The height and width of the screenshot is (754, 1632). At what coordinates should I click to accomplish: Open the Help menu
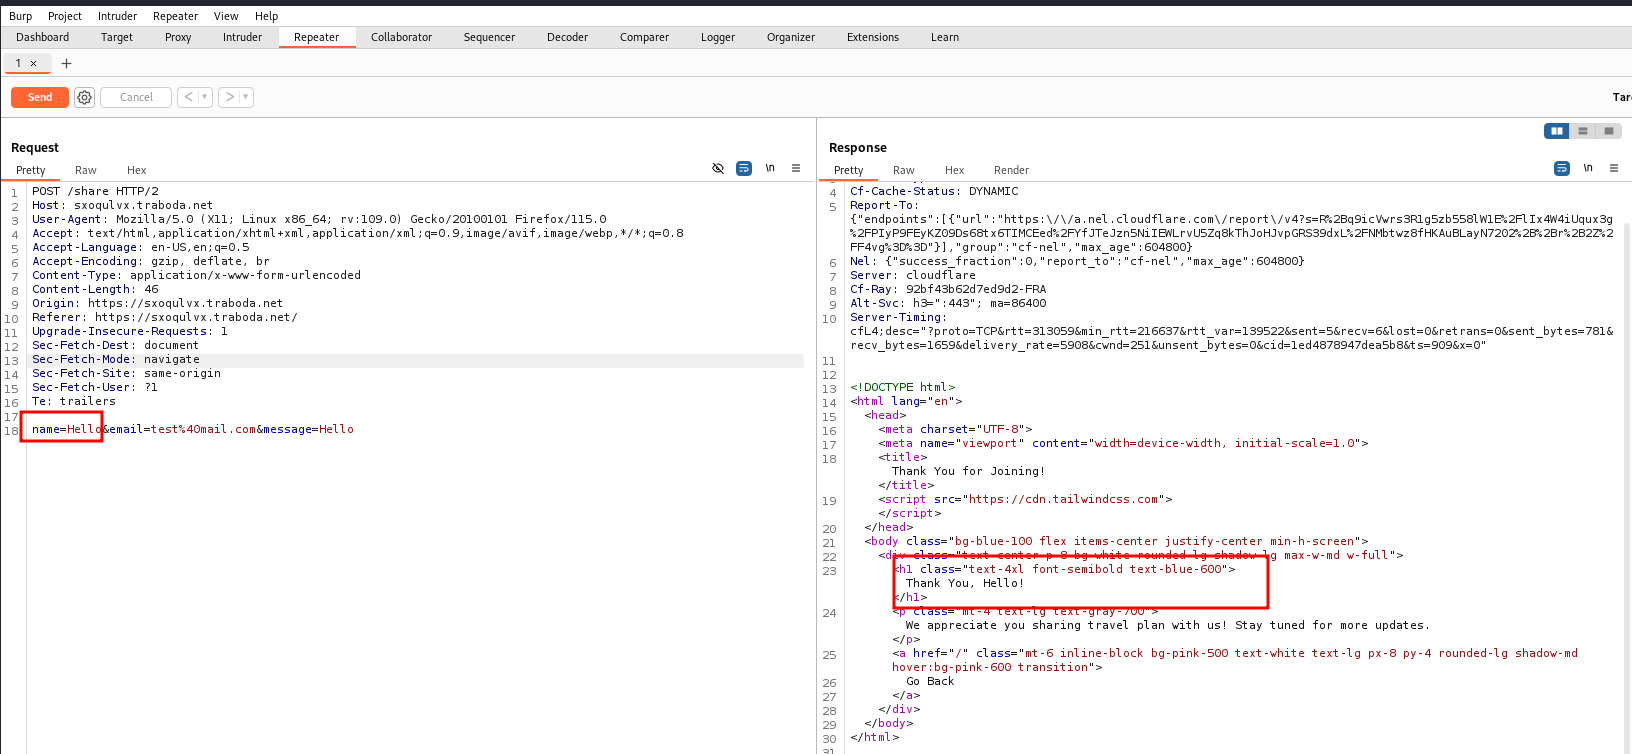click(266, 16)
